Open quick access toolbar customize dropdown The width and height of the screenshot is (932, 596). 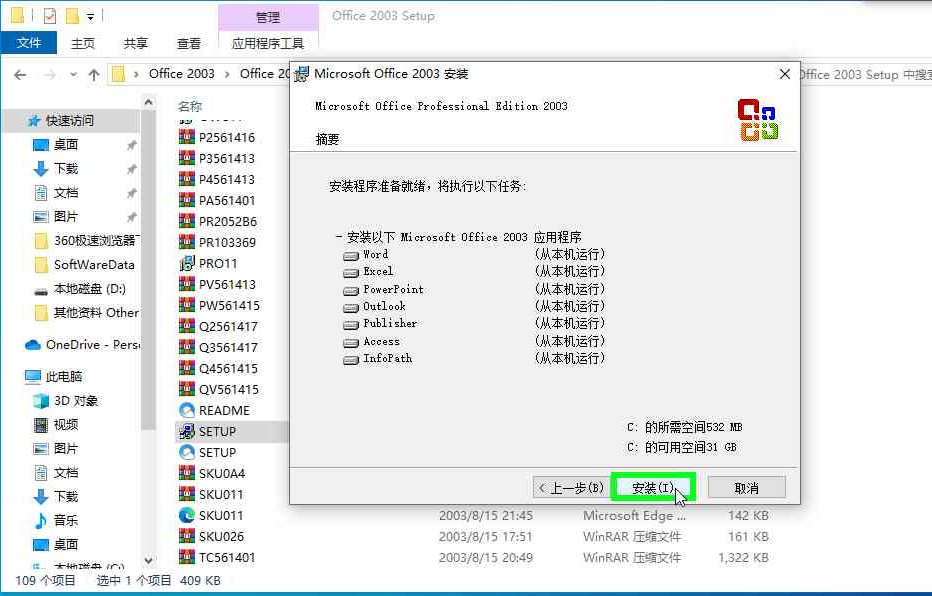coord(90,17)
